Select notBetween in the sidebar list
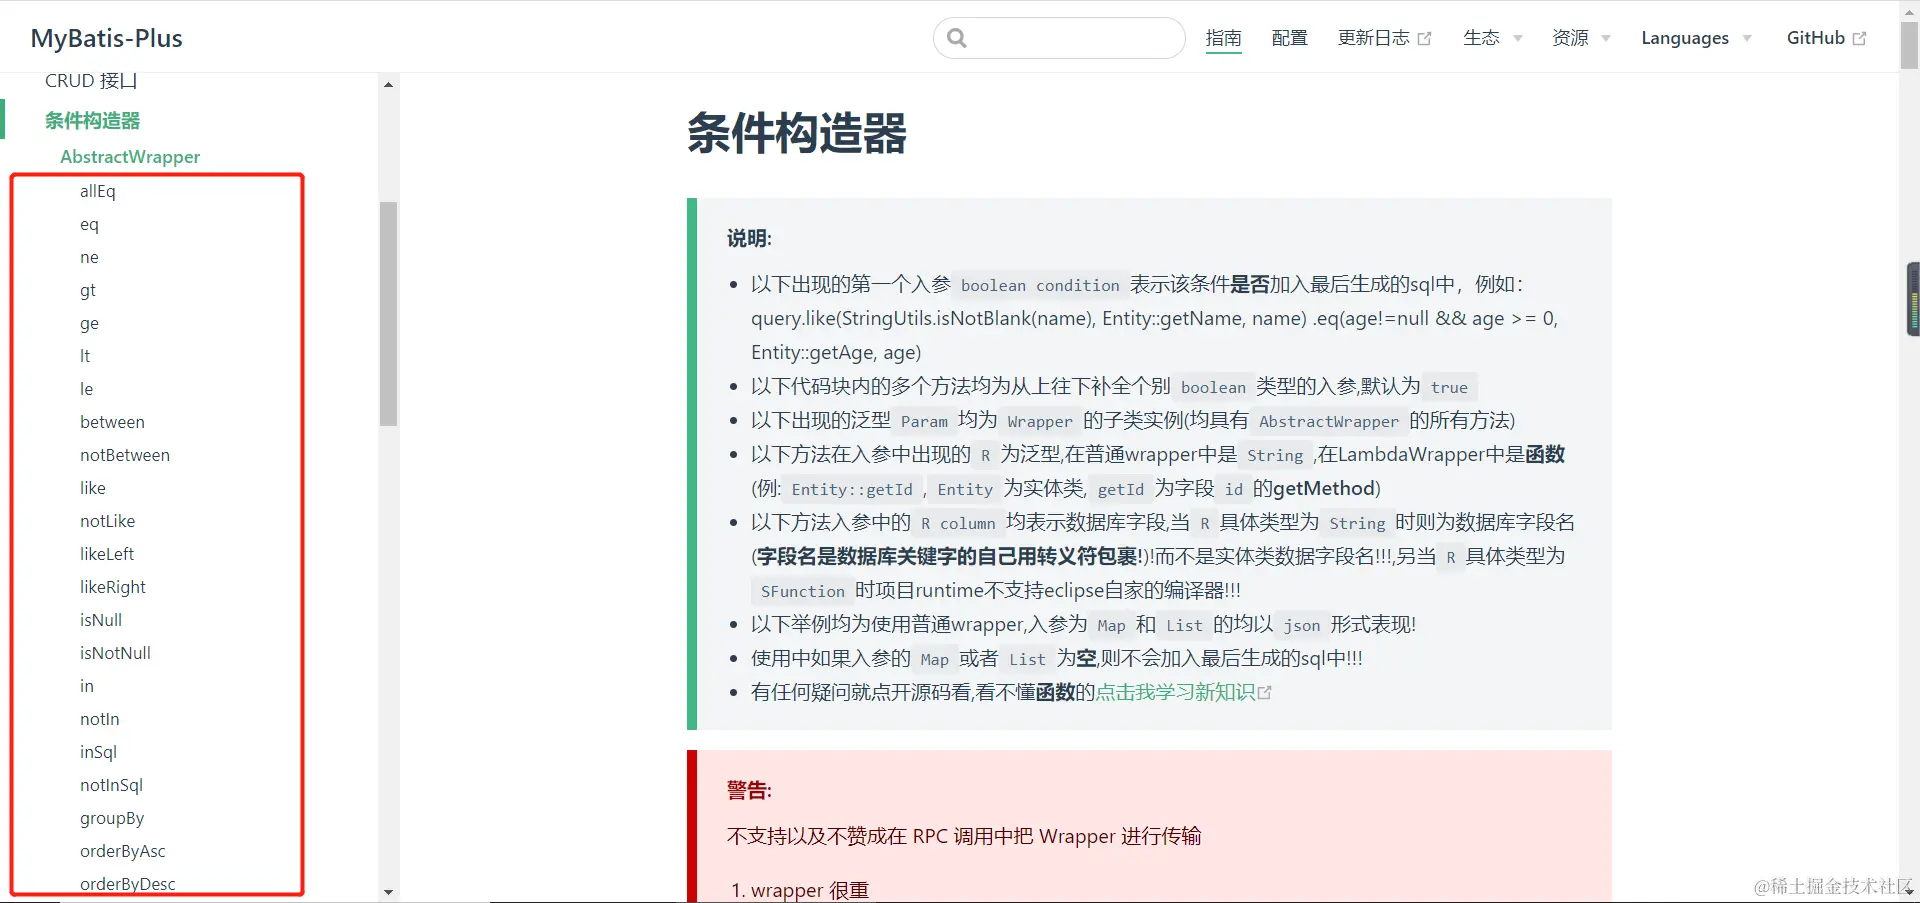The height and width of the screenshot is (903, 1920). (124, 455)
